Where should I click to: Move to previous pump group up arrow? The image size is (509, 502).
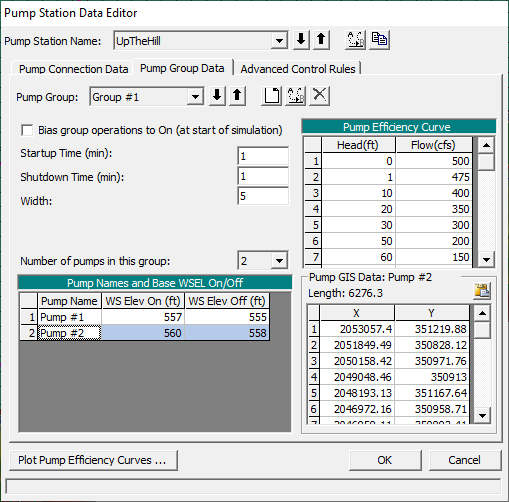point(237,96)
